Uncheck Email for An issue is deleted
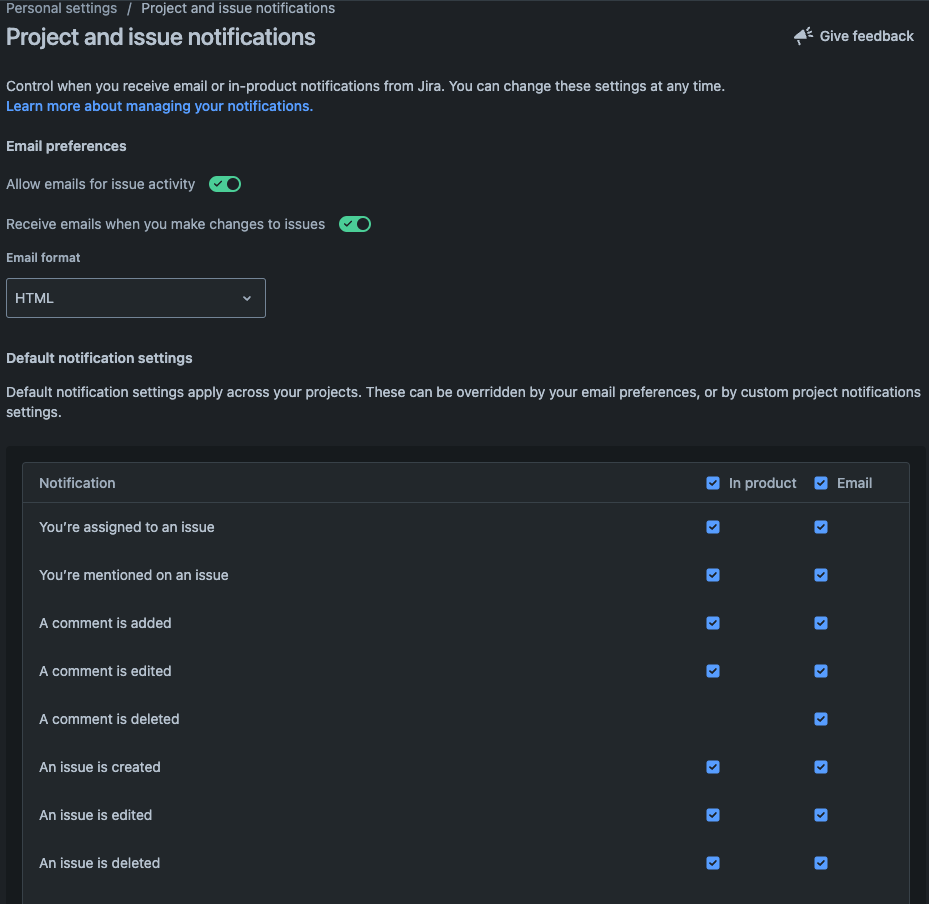Screen dimensions: 929x904 pyautogui.click(x=821, y=863)
